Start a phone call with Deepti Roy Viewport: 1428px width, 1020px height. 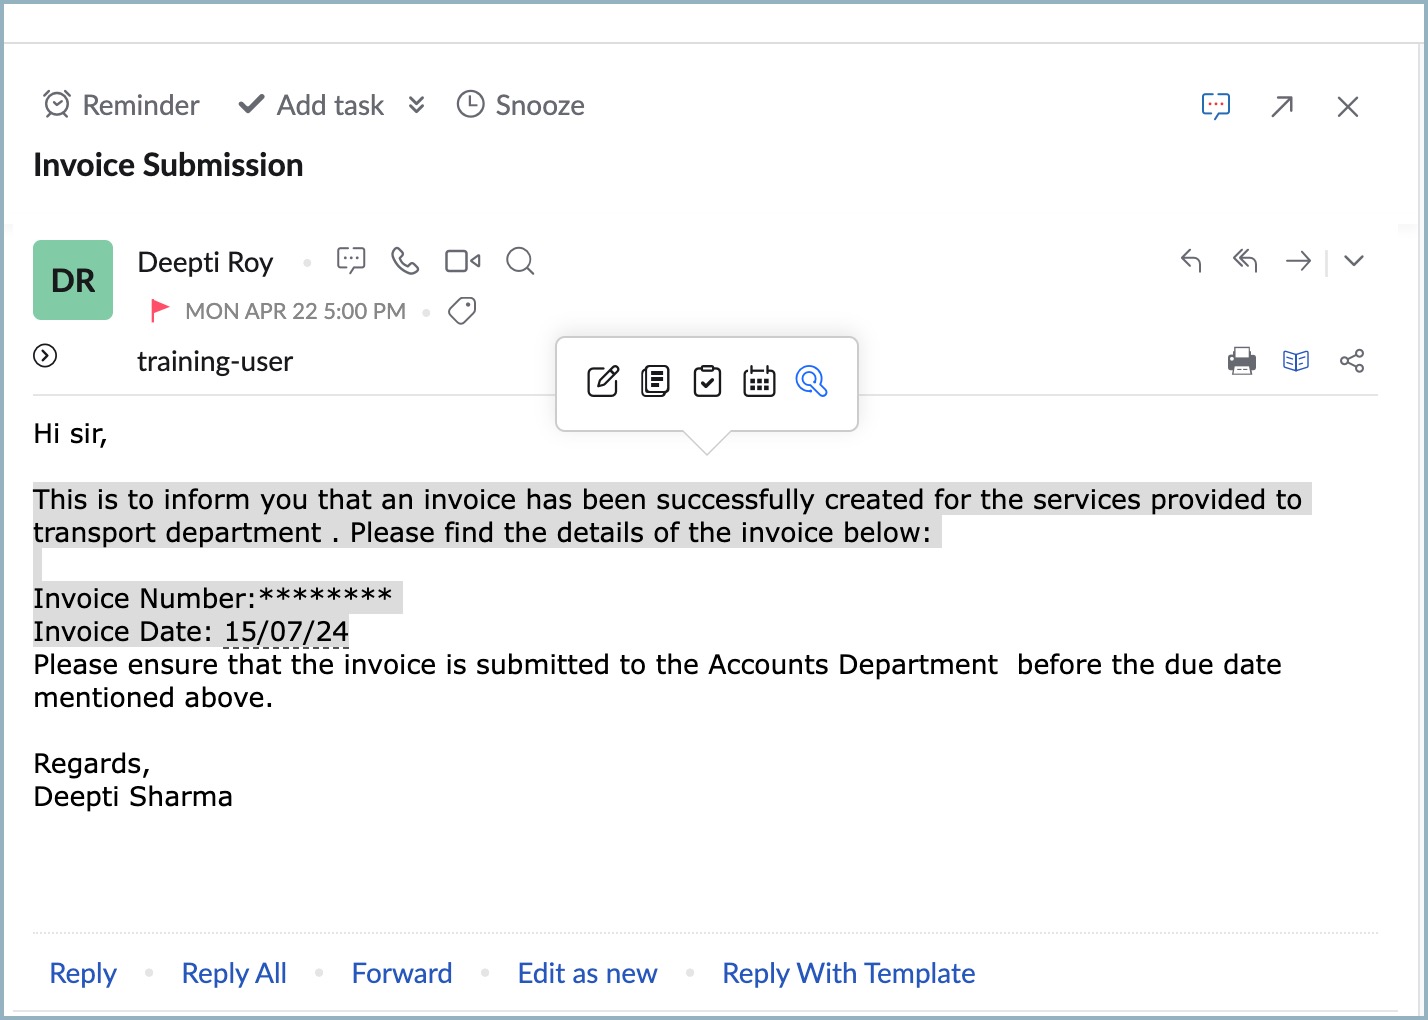[405, 261]
